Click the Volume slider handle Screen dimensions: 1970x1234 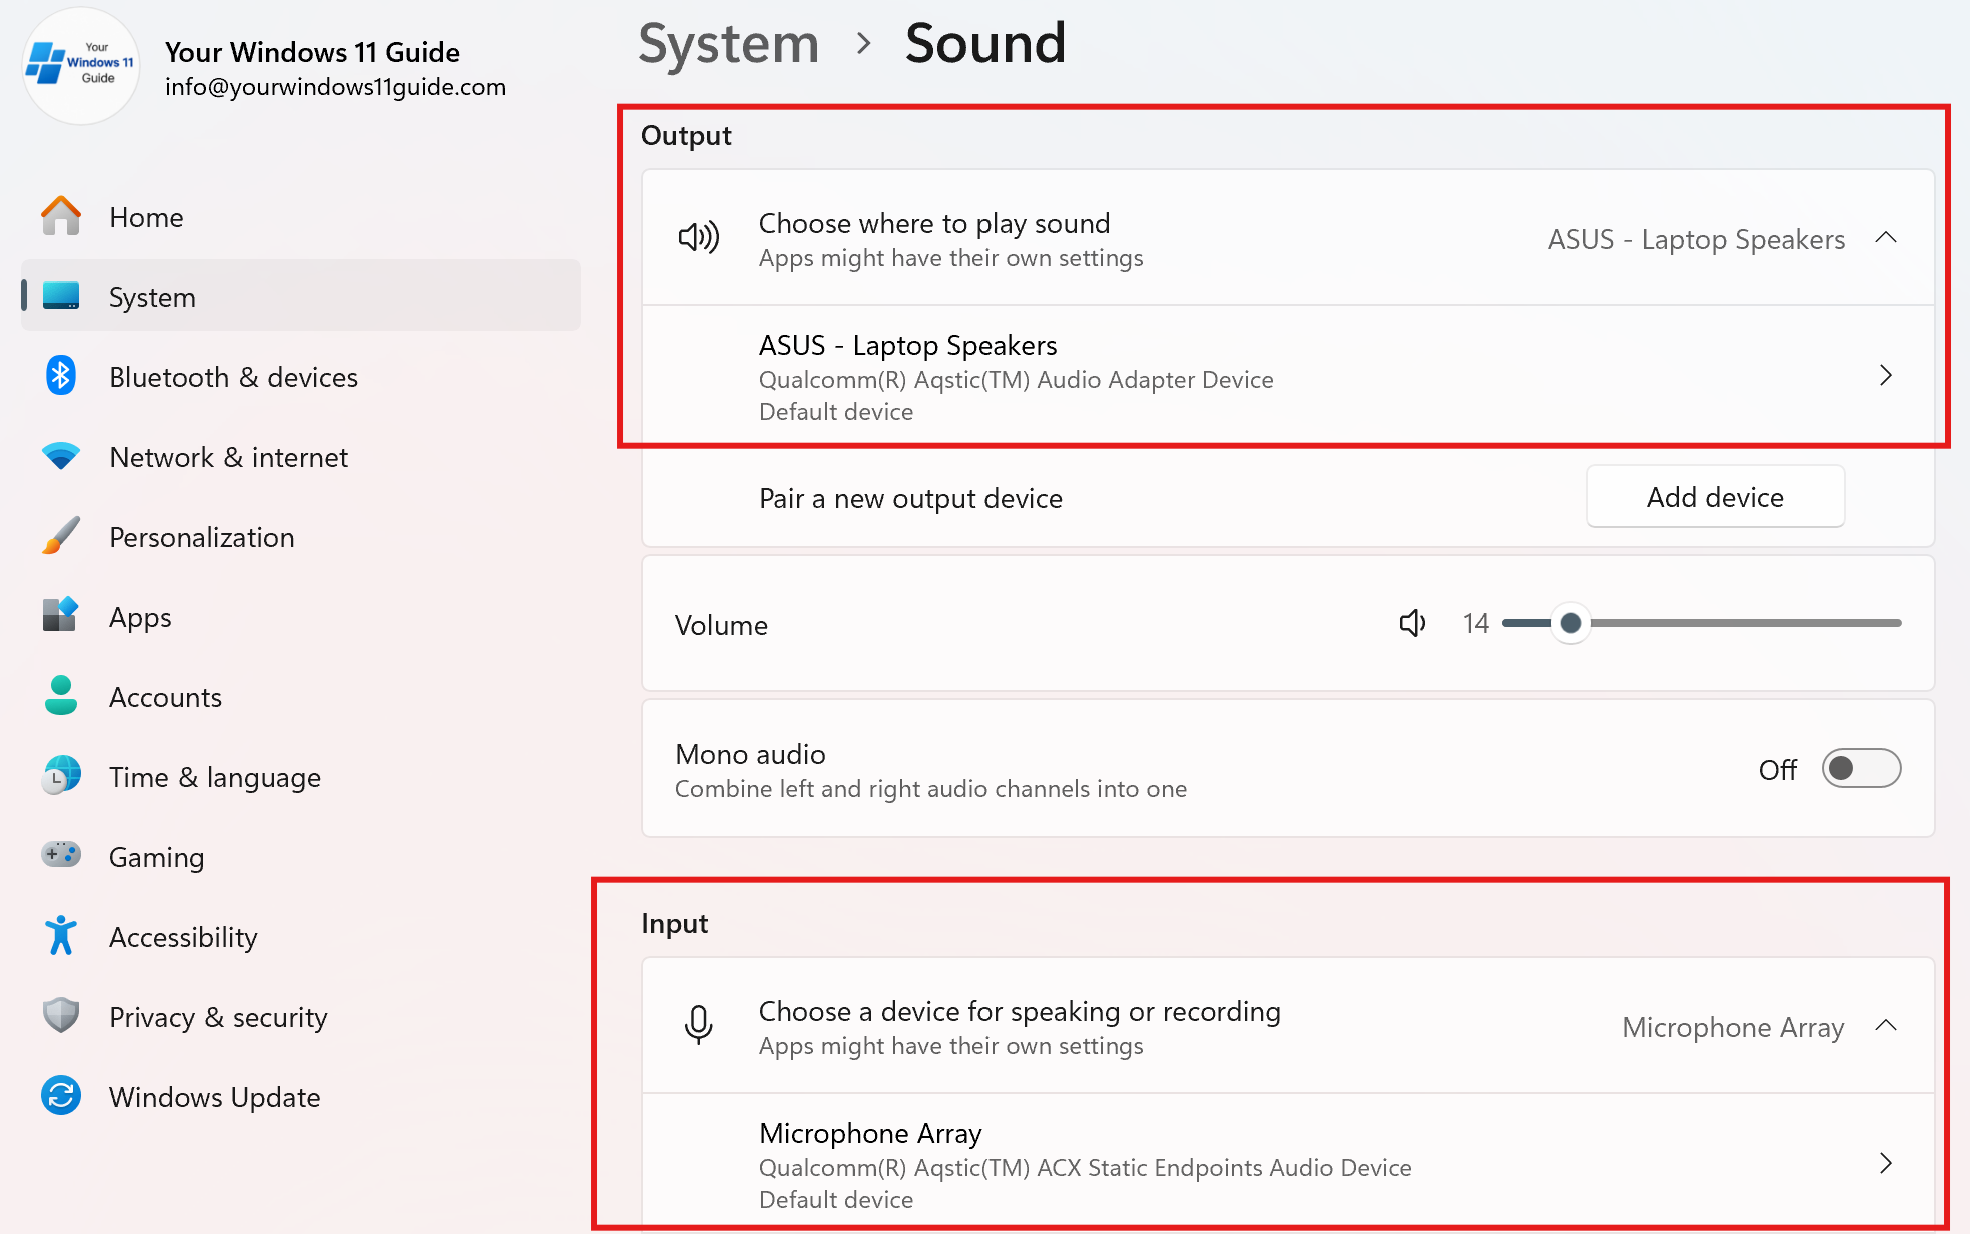point(1571,623)
